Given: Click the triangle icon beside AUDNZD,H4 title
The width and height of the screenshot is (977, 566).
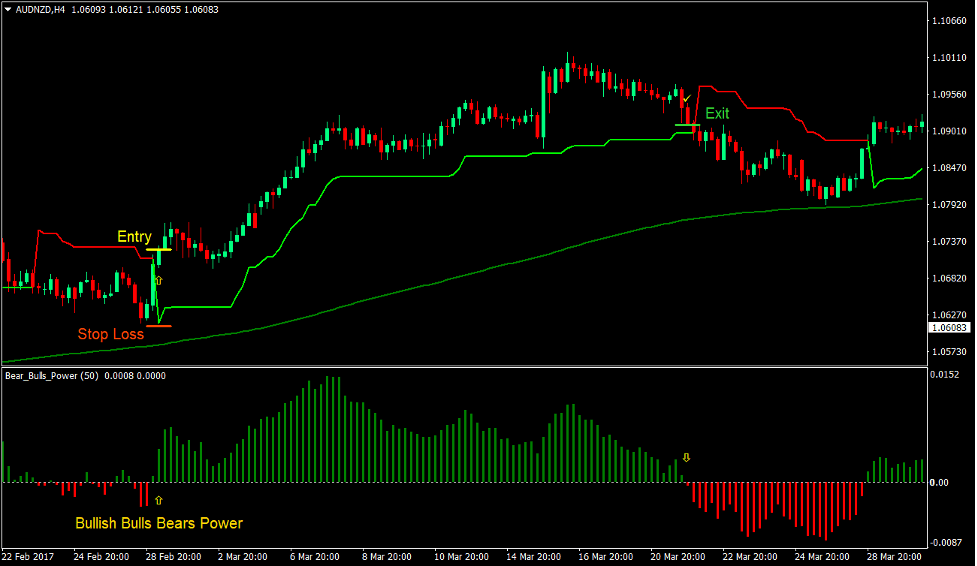Looking at the screenshot, I should [x=8, y=10].
